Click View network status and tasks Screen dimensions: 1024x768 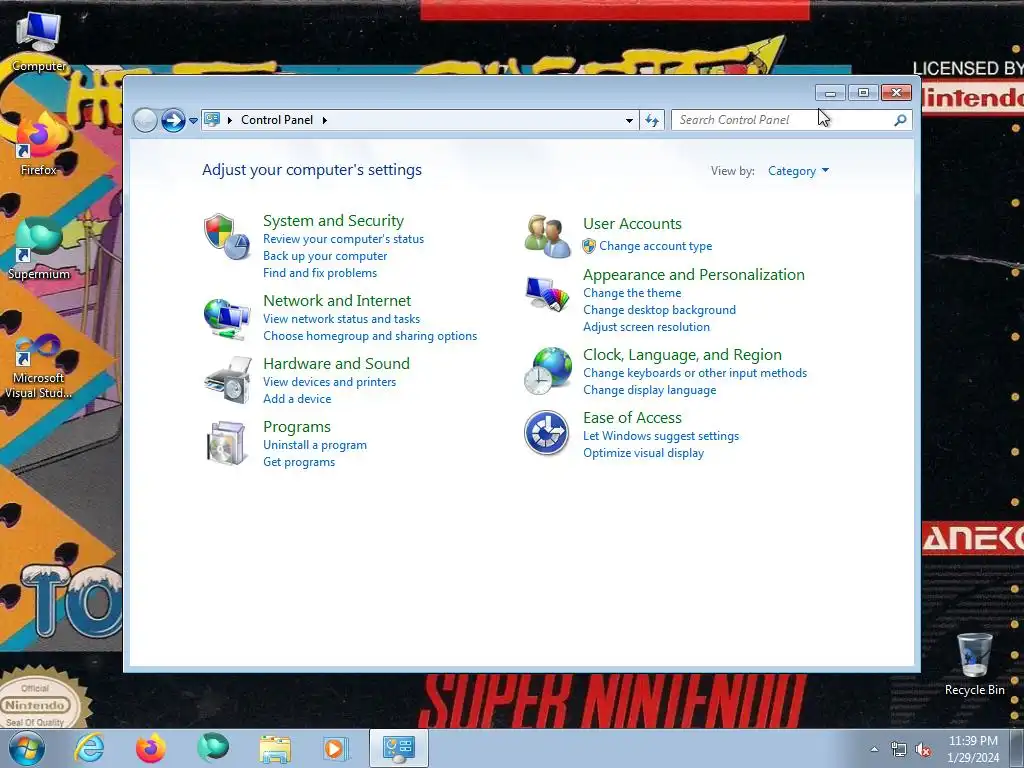(x=341, y=319)
